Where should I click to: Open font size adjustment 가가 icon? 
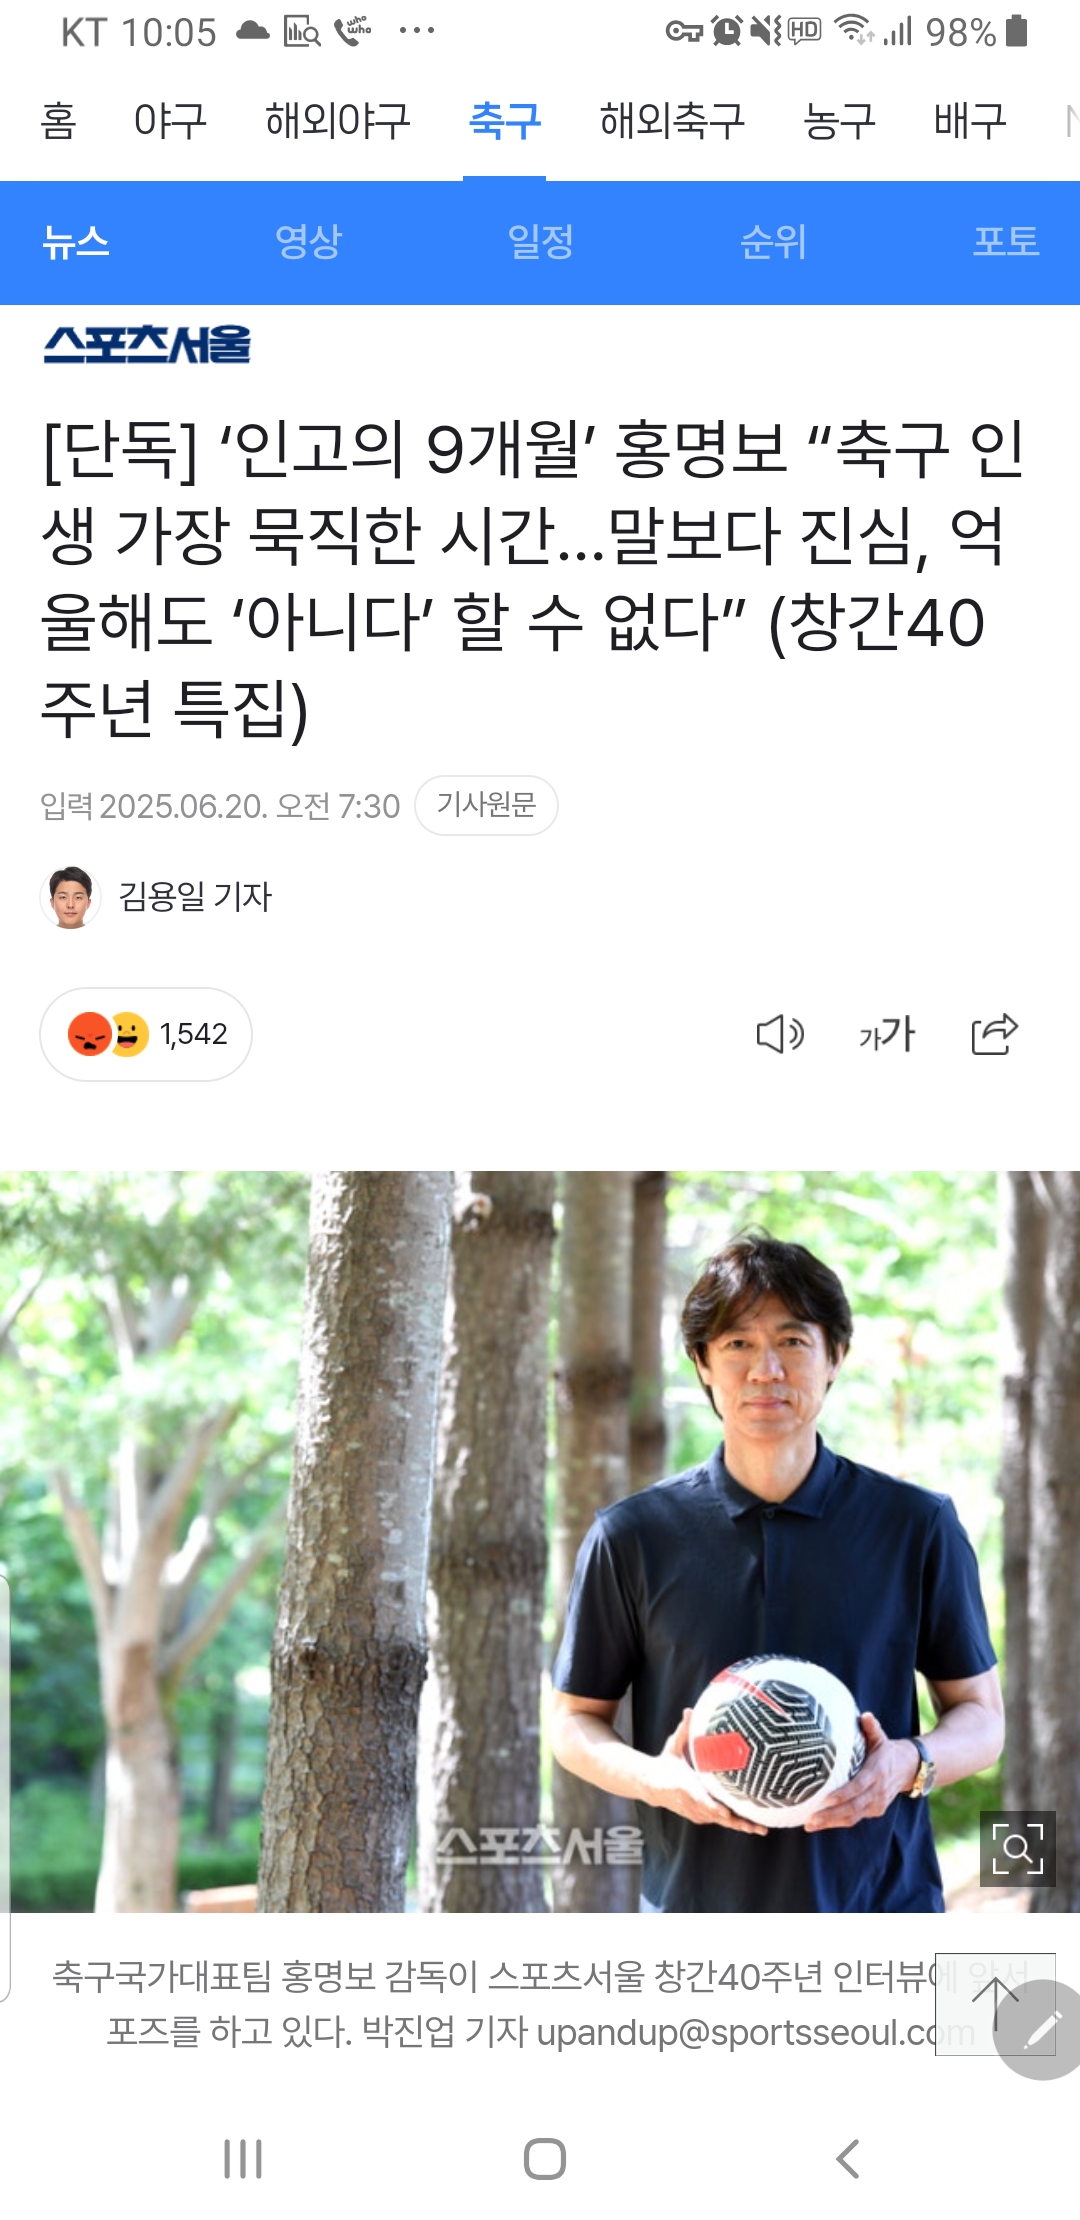[887, 1034]
